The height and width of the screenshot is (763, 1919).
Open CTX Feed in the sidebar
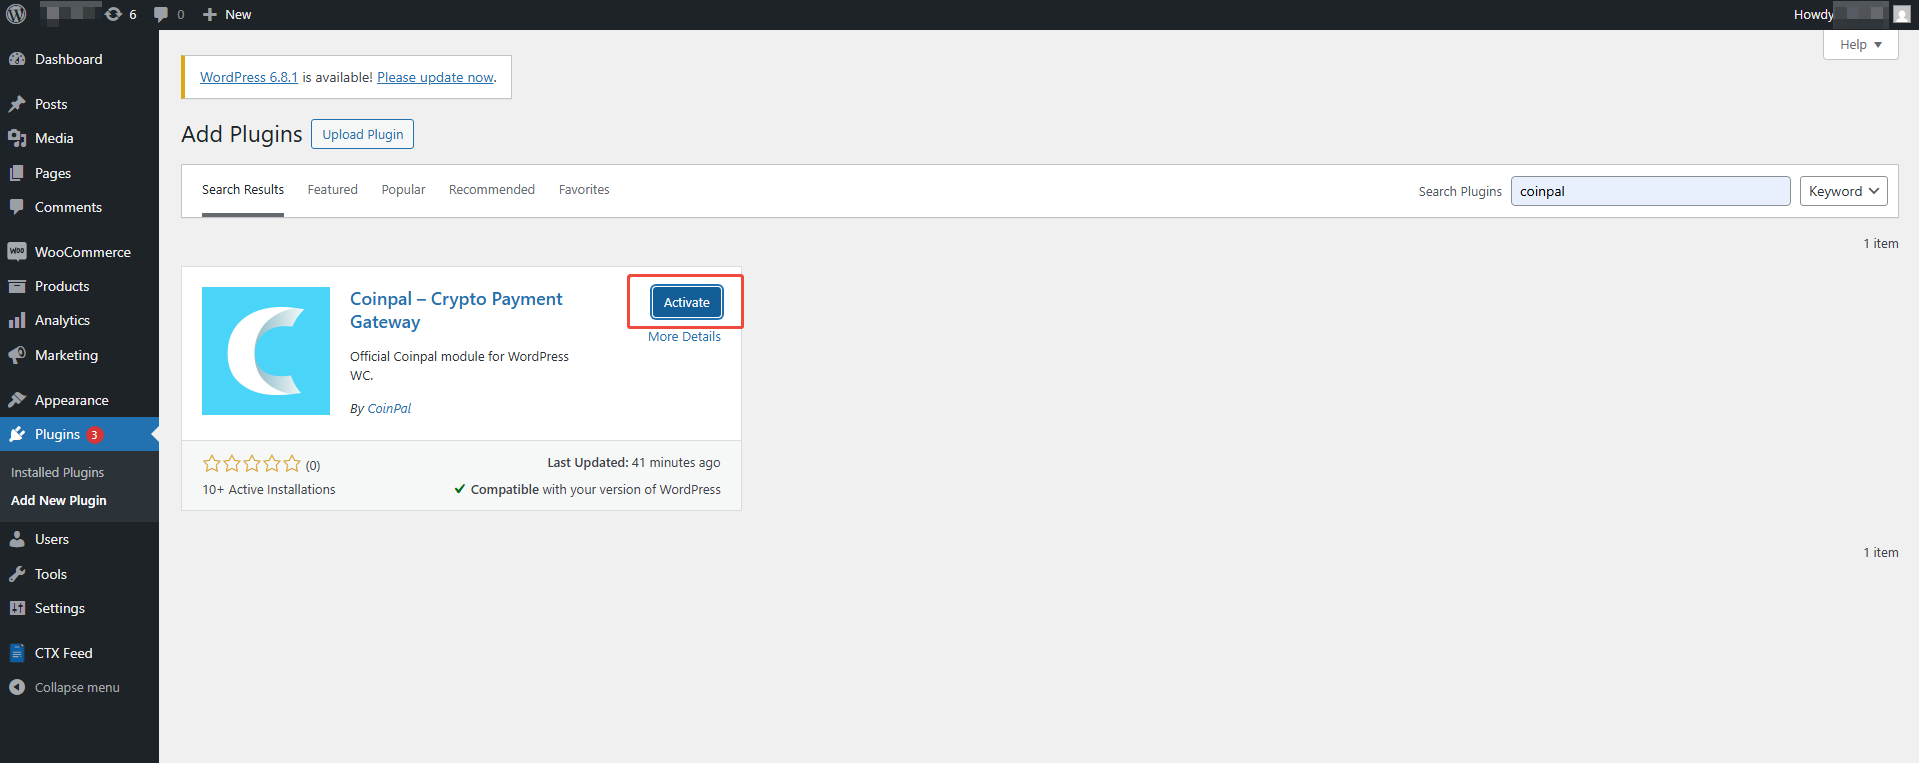click(63, 653)
